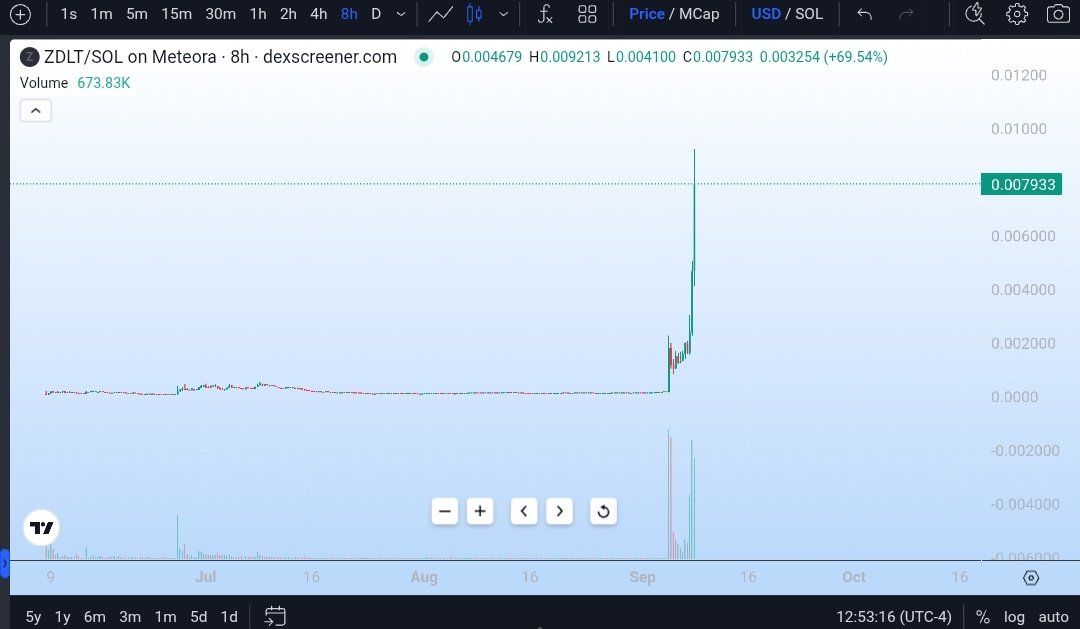Select the 5m timeframe

click(x=136, y=14)
